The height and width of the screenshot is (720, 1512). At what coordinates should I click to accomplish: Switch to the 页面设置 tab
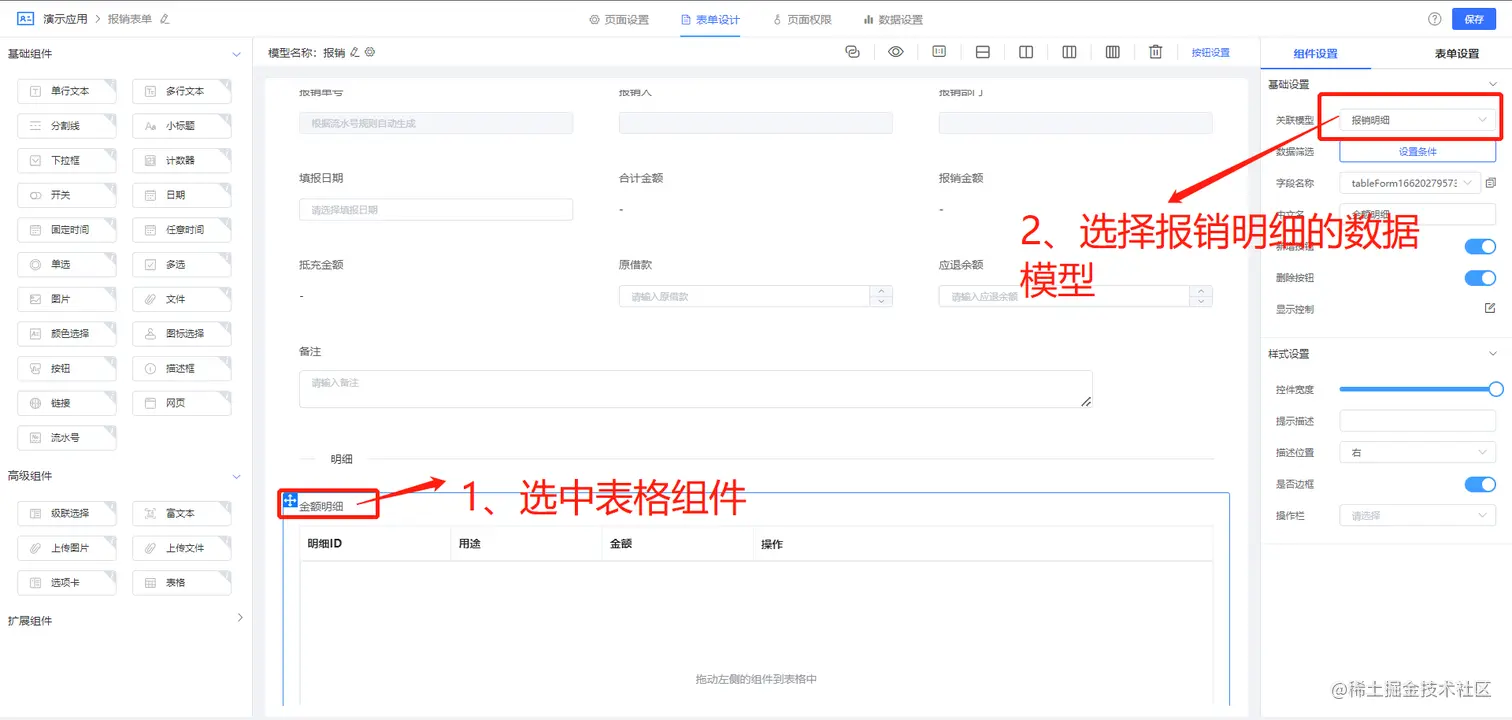click(x=620, y=20)
